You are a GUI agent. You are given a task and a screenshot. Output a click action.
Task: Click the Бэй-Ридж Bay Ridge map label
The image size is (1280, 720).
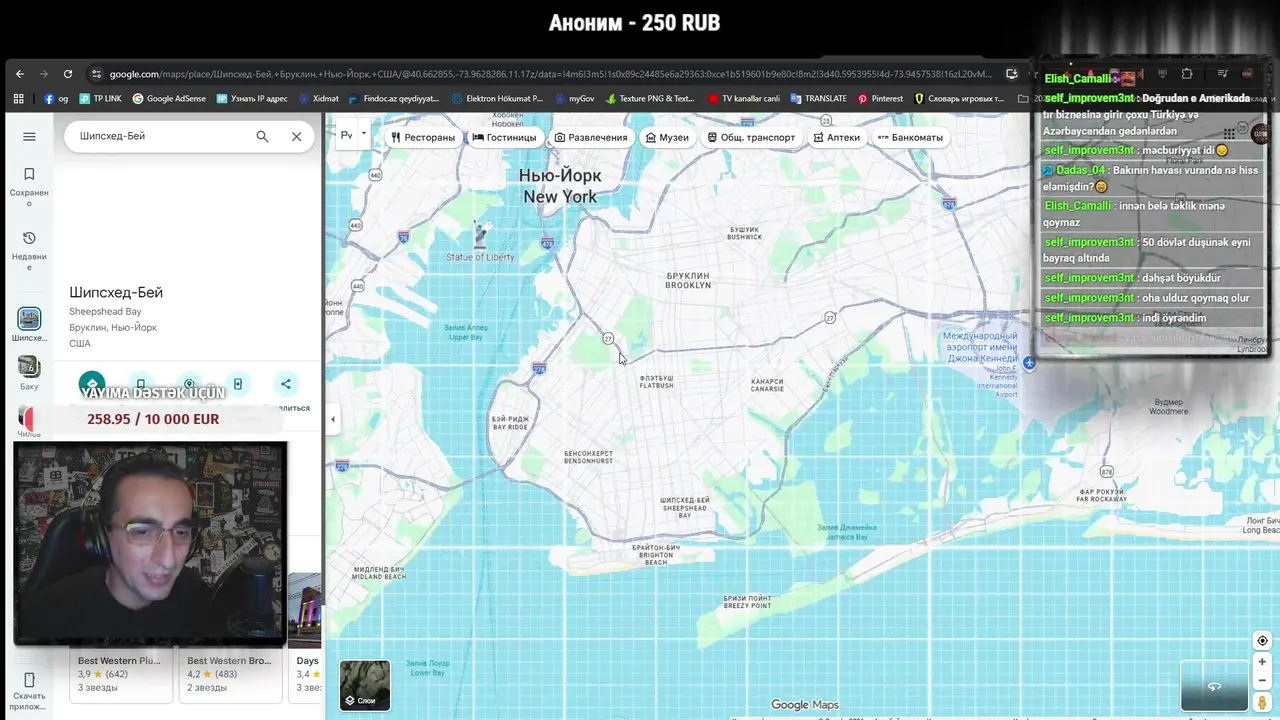(510, 422)
